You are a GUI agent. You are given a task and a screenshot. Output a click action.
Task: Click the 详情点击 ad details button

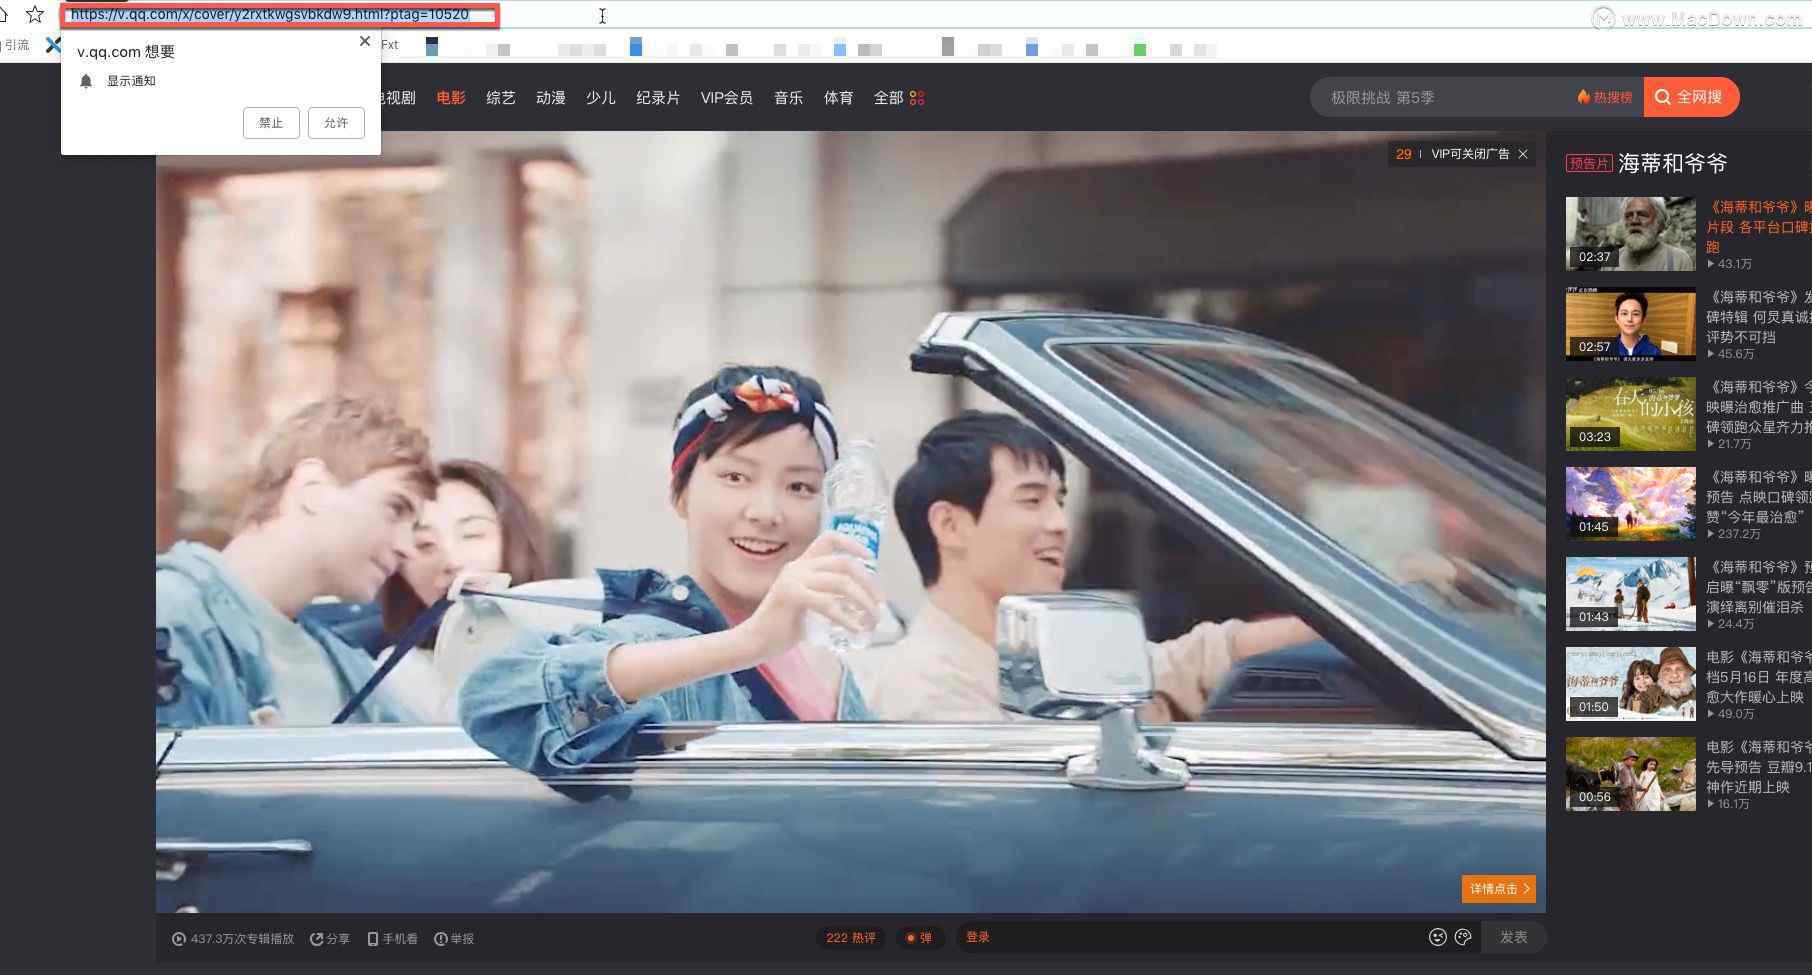coord(1498,889)
